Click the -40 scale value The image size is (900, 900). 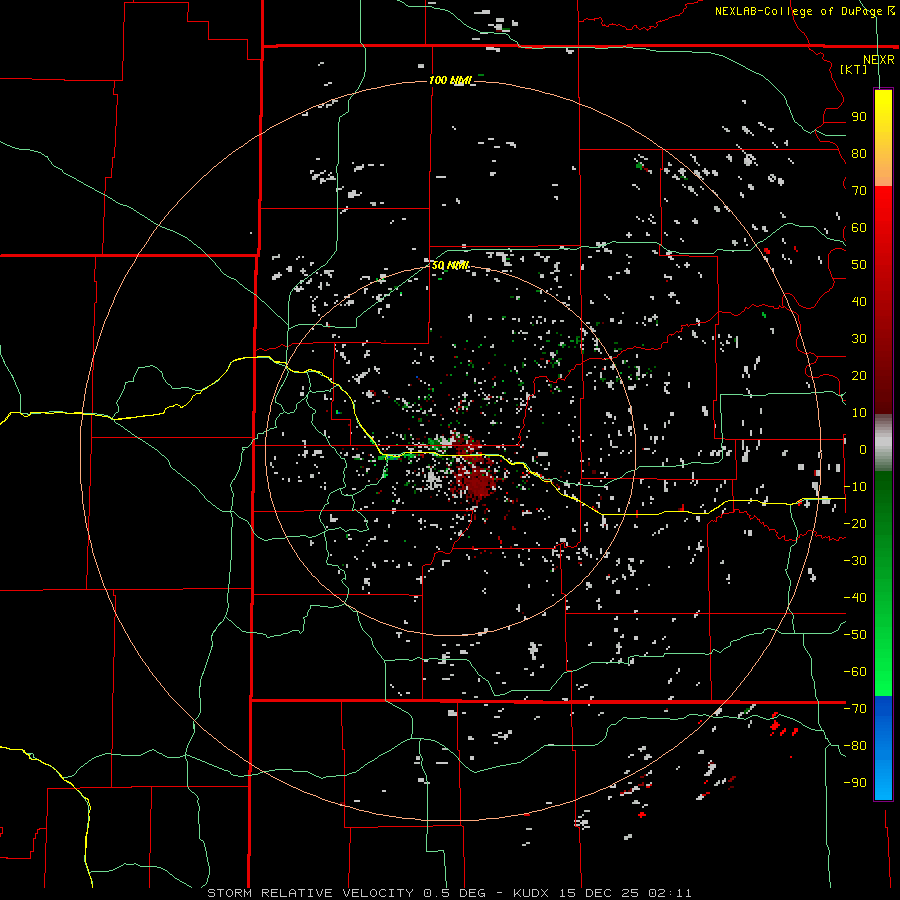855,598
